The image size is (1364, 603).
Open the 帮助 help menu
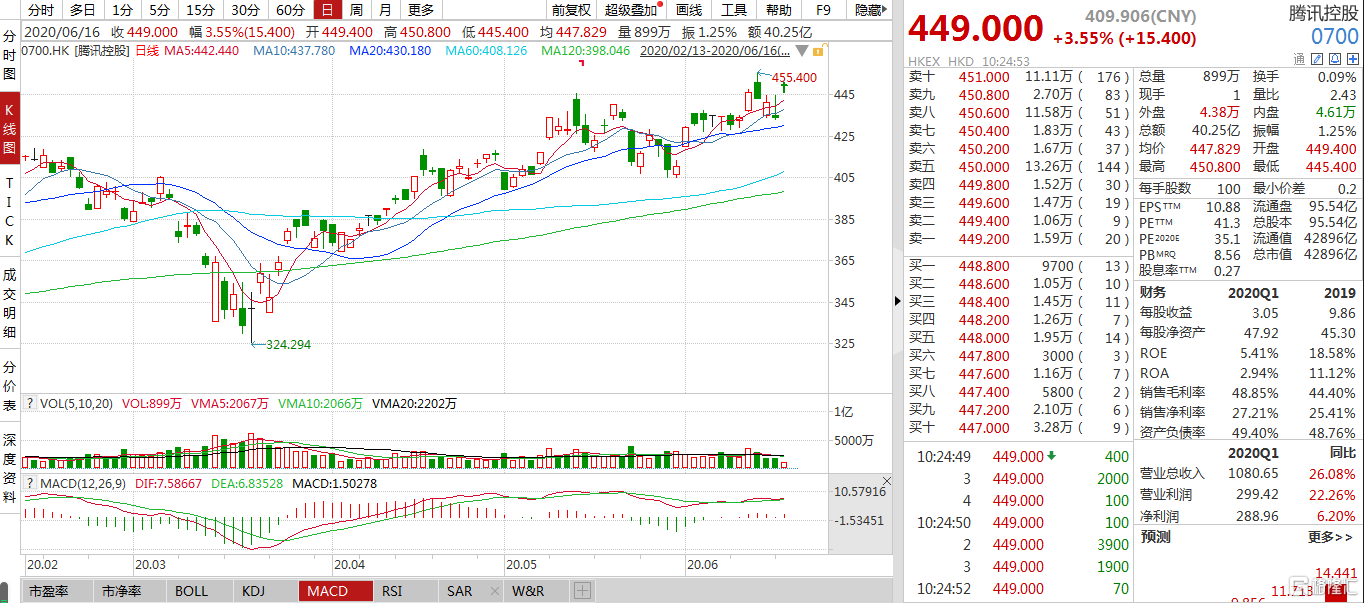[778, 10]
